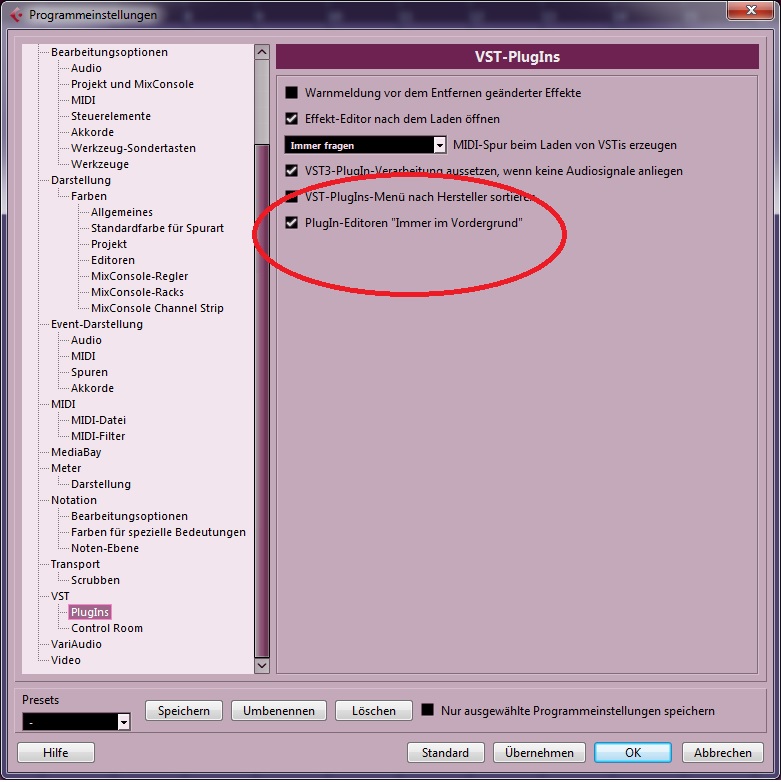Open Control Room settings

(x=107, y=628)
